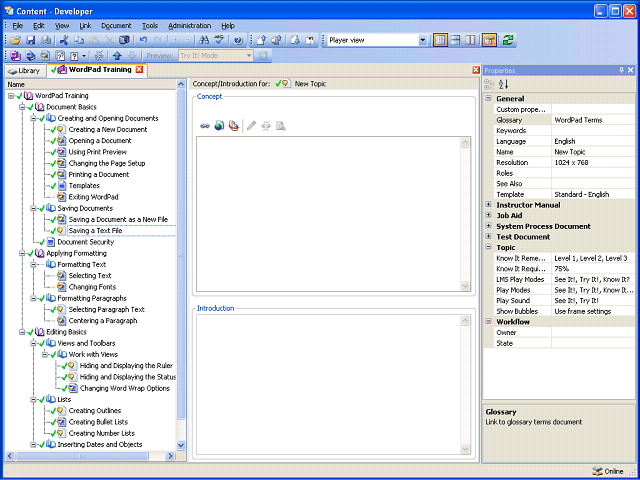
Task: Click the icon right of the disabled Delete X
Action: coord(124,40)
